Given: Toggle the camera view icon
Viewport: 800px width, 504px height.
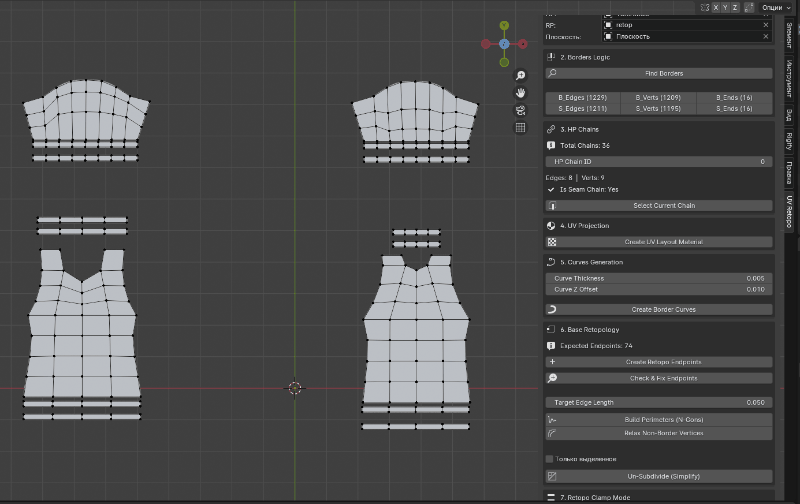Looking at the screenshot, I should (x=520, y=110).
